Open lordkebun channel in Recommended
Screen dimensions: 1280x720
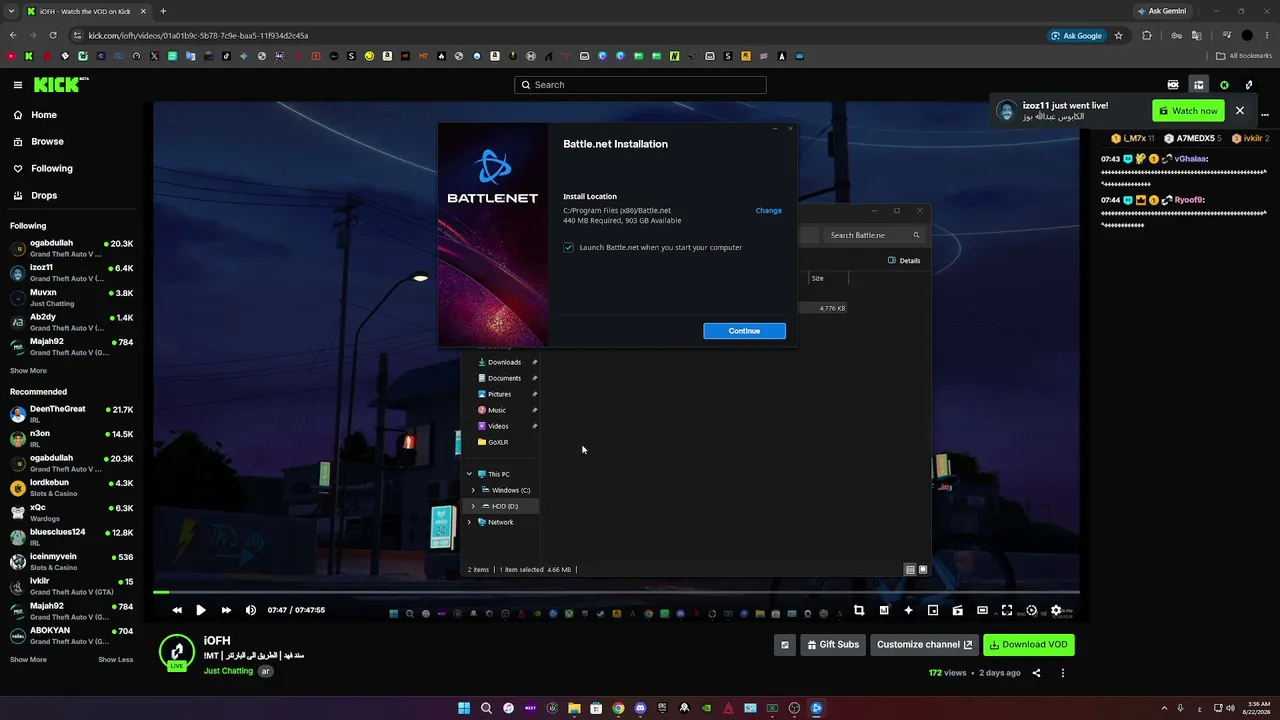(x=72, y=488)
